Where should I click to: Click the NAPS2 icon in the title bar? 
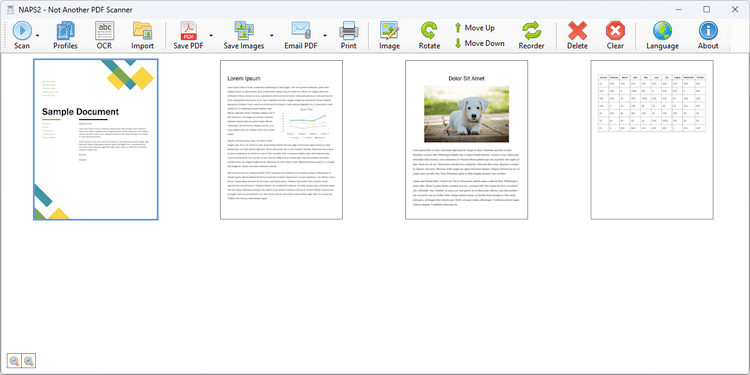coord(10,10)
